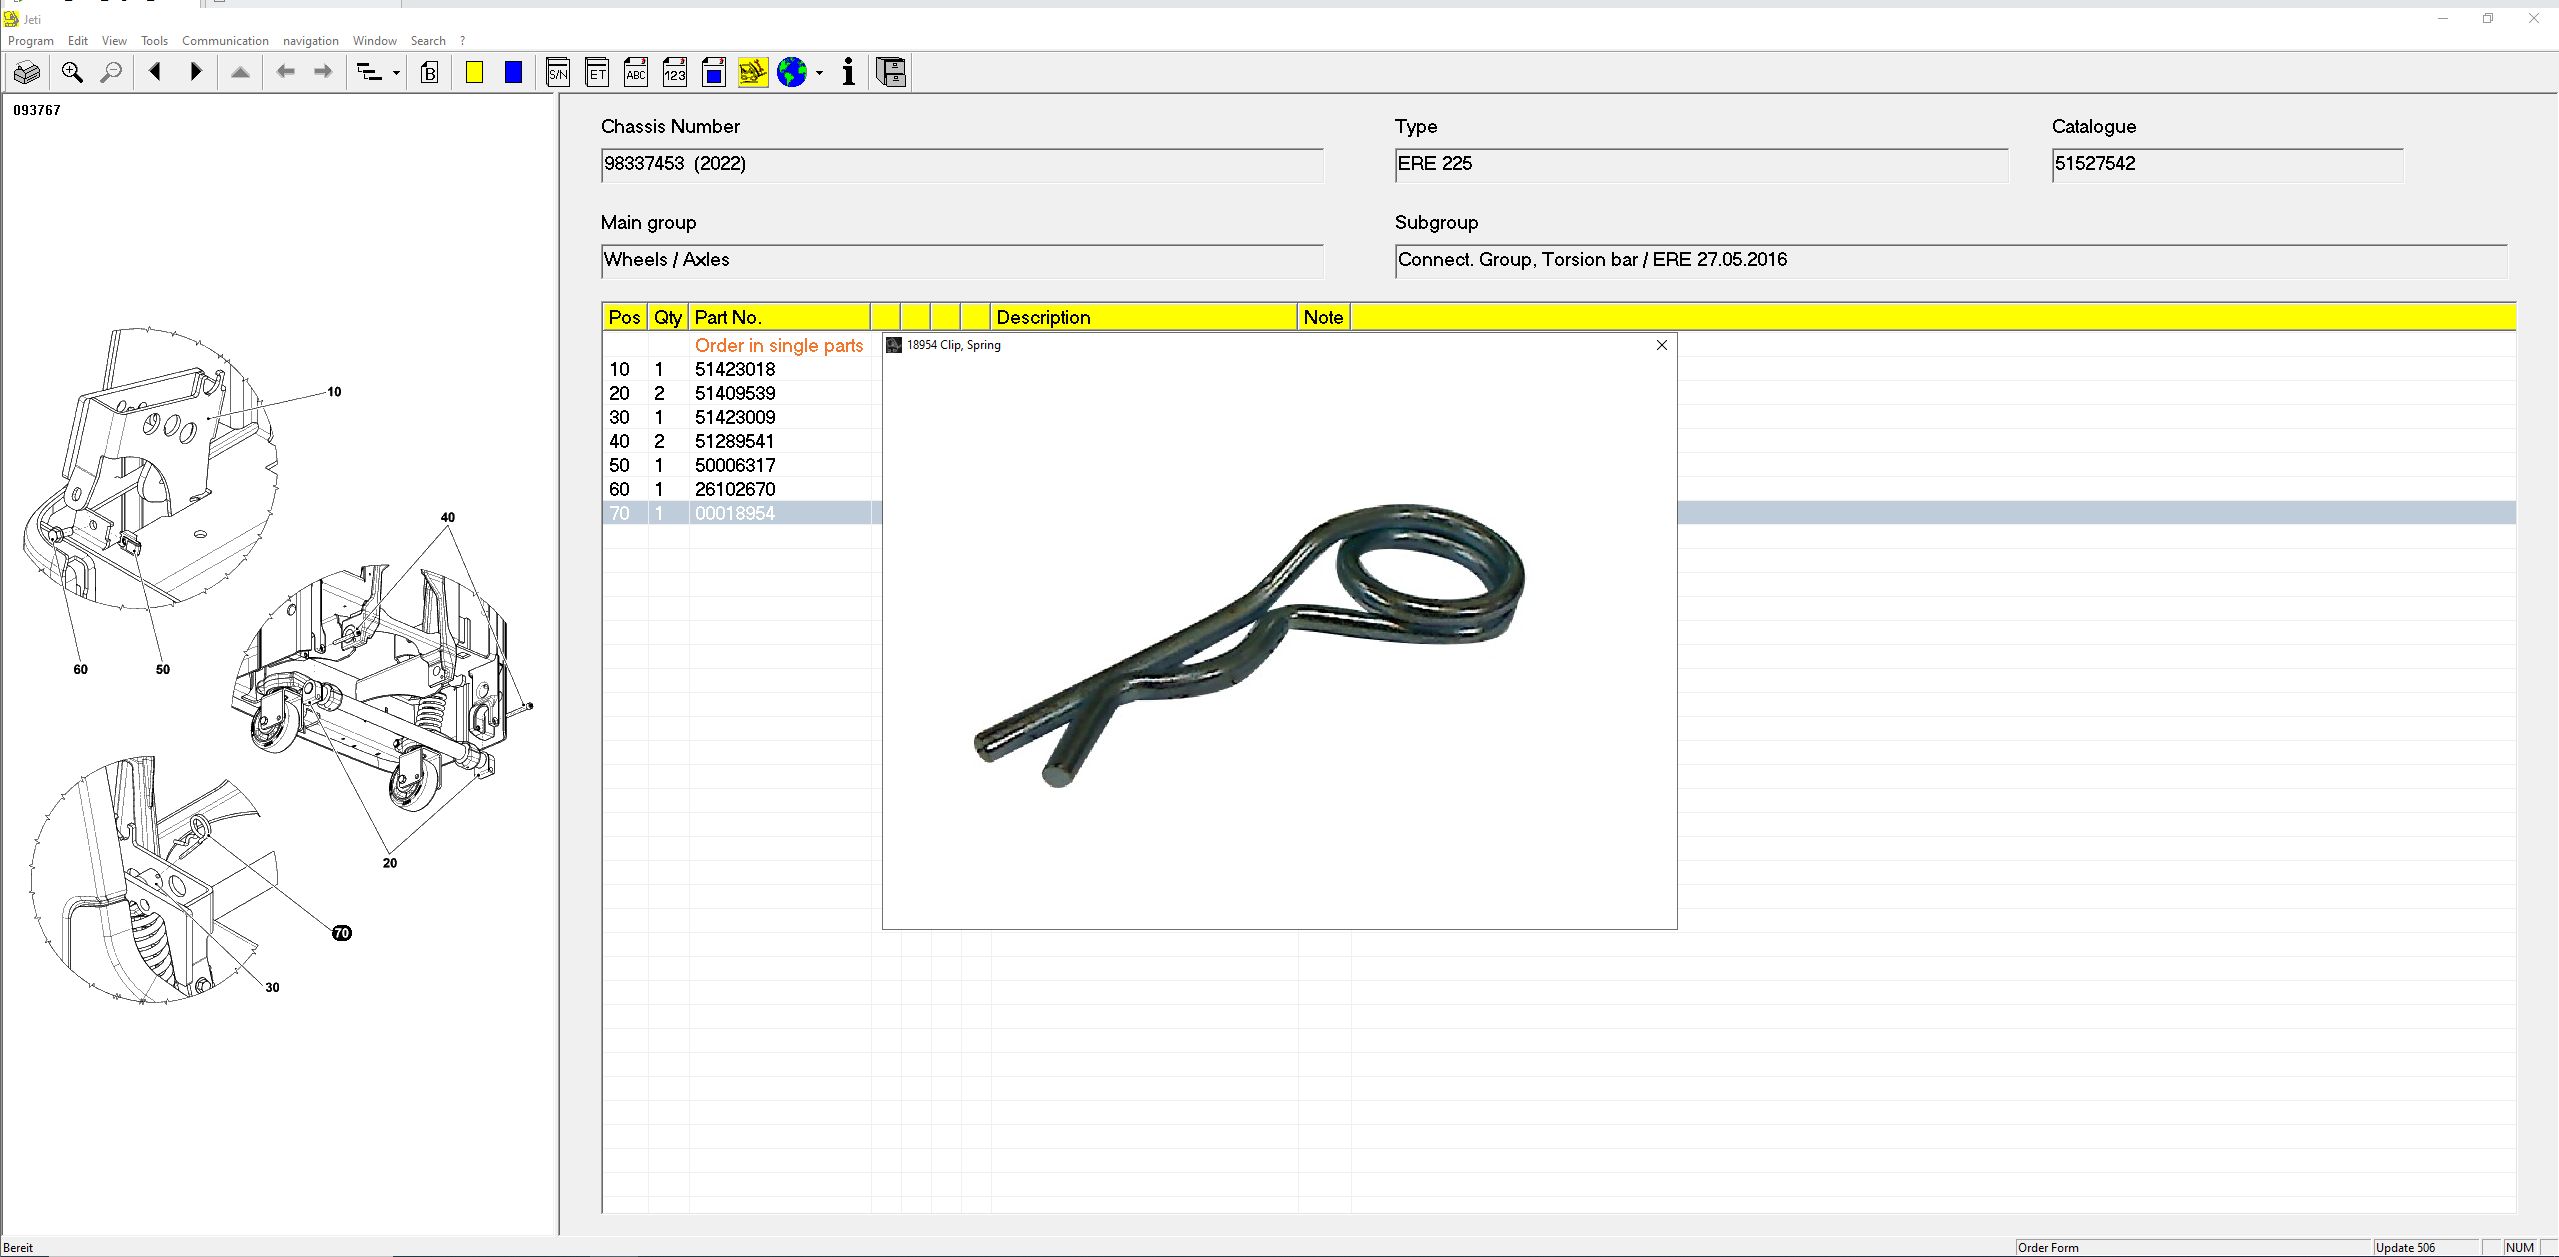Click callout 40 in the diagram

(448, 517)
